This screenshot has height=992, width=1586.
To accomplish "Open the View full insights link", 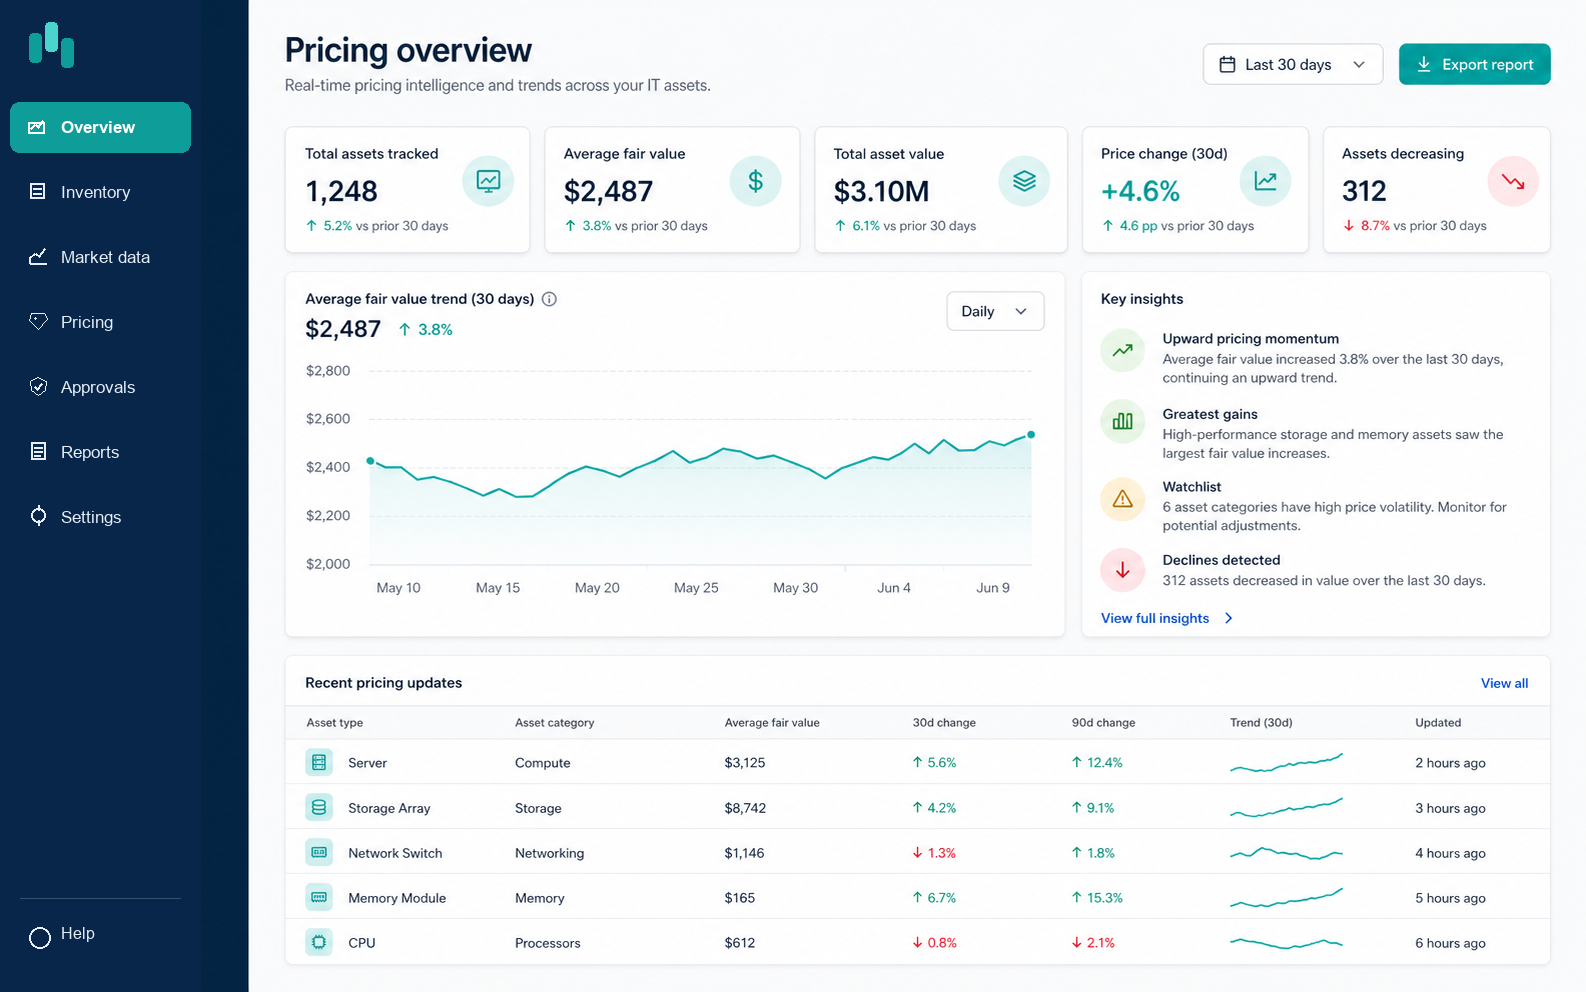I will pos(1167,618).
